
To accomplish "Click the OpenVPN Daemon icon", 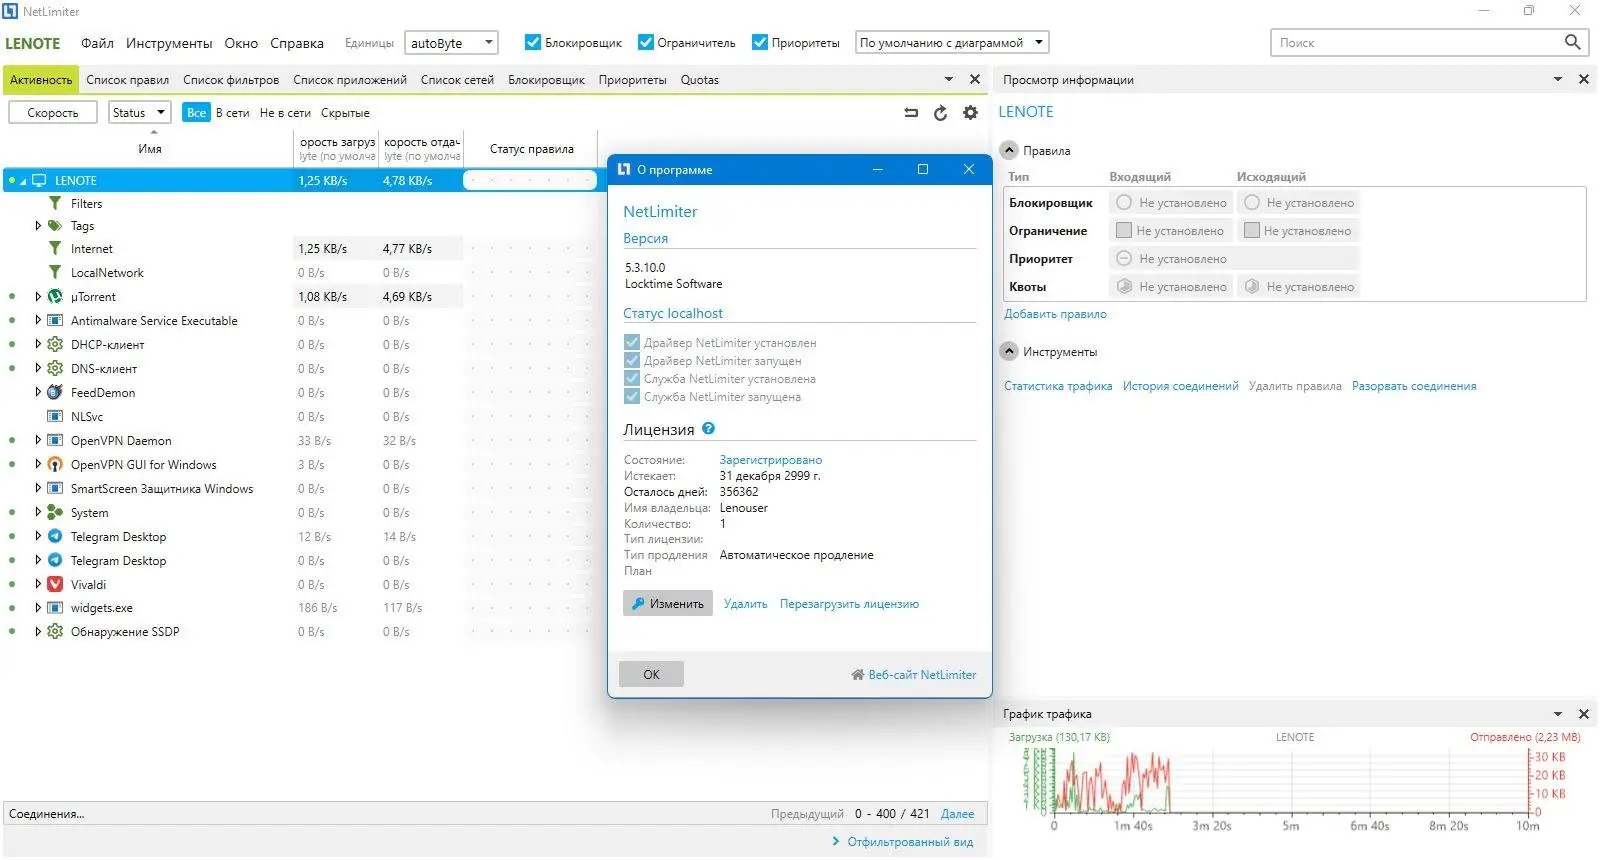I will coord(55,441).
